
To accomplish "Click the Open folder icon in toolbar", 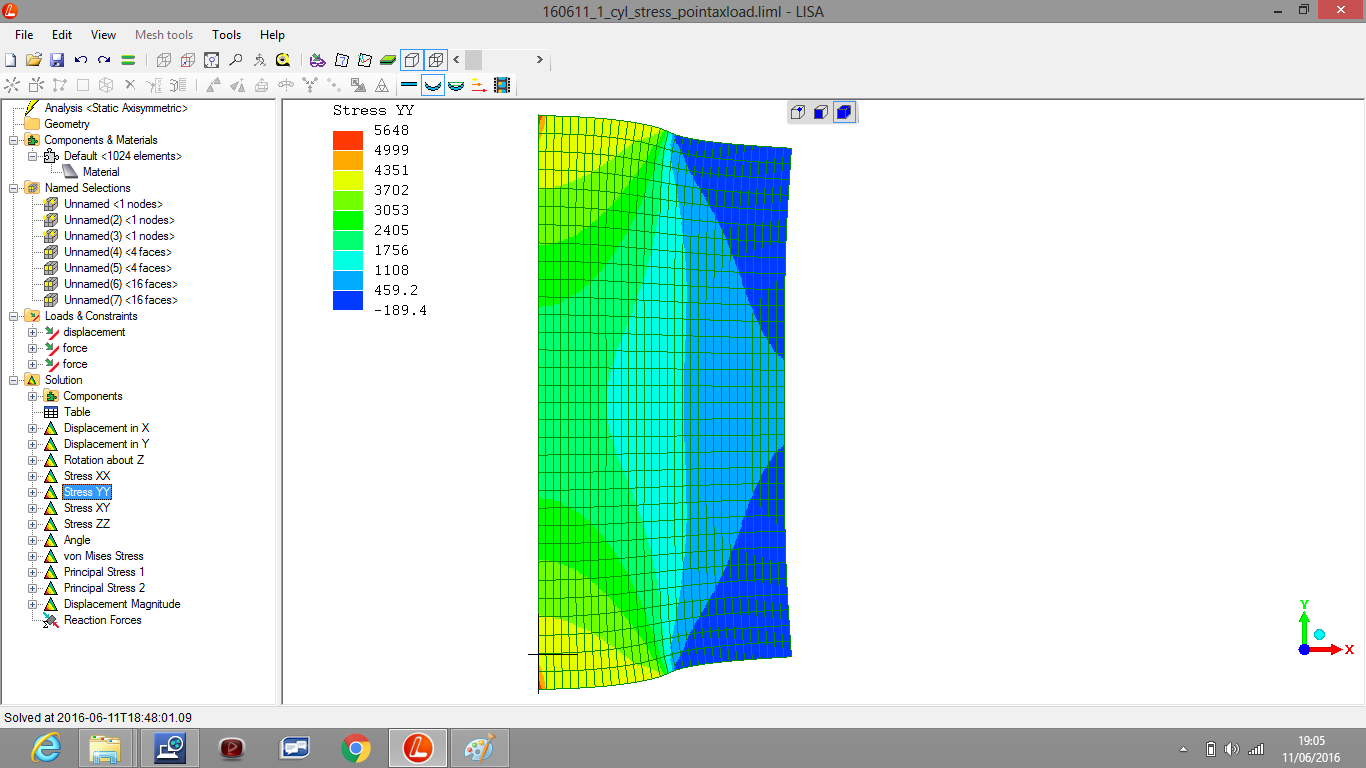I will [33, 60].
